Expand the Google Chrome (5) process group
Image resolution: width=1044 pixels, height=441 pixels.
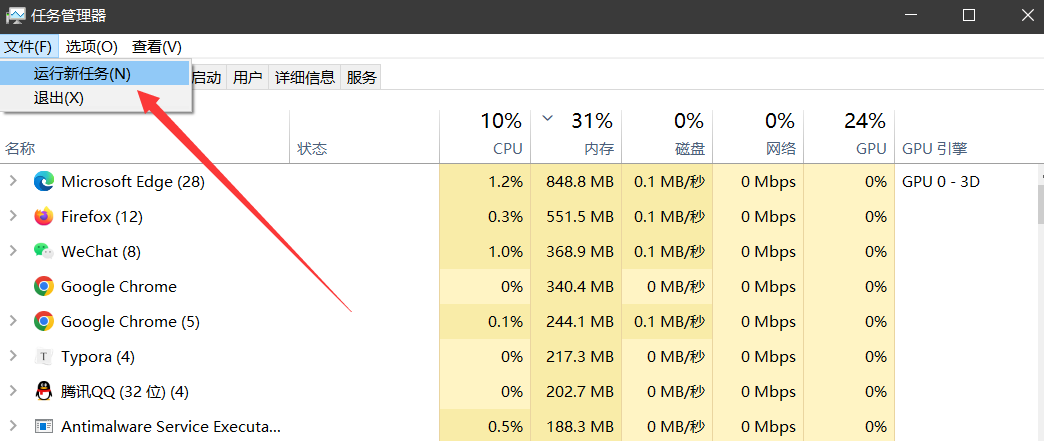[13, 321]
